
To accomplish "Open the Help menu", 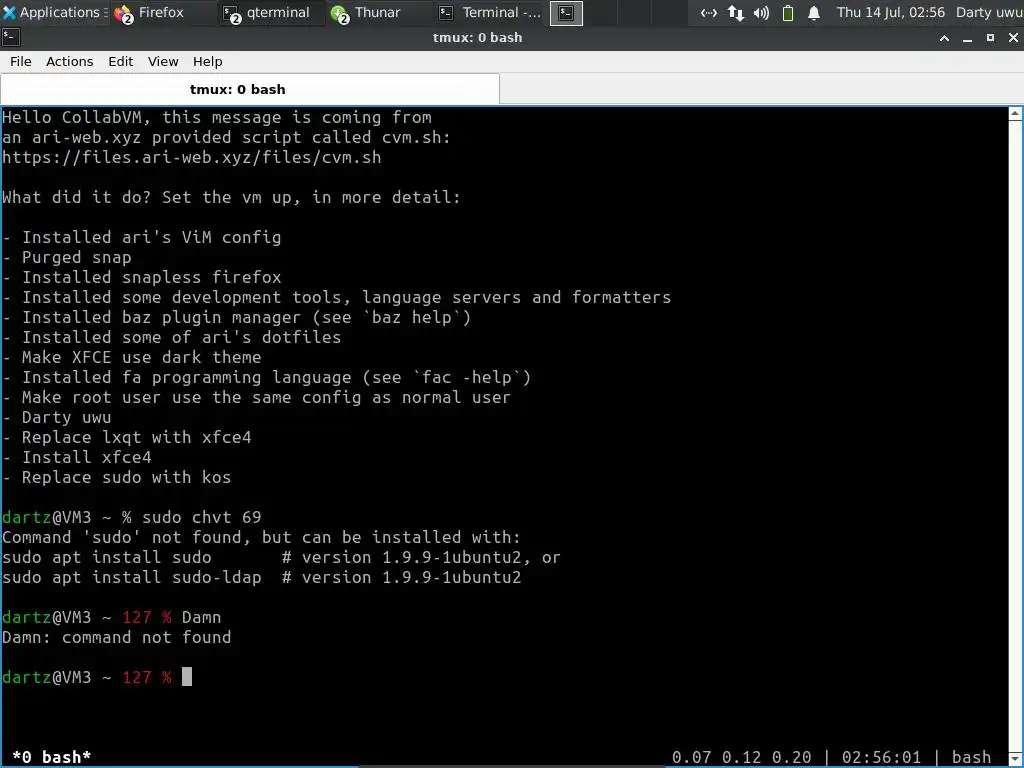I will 207,61.
